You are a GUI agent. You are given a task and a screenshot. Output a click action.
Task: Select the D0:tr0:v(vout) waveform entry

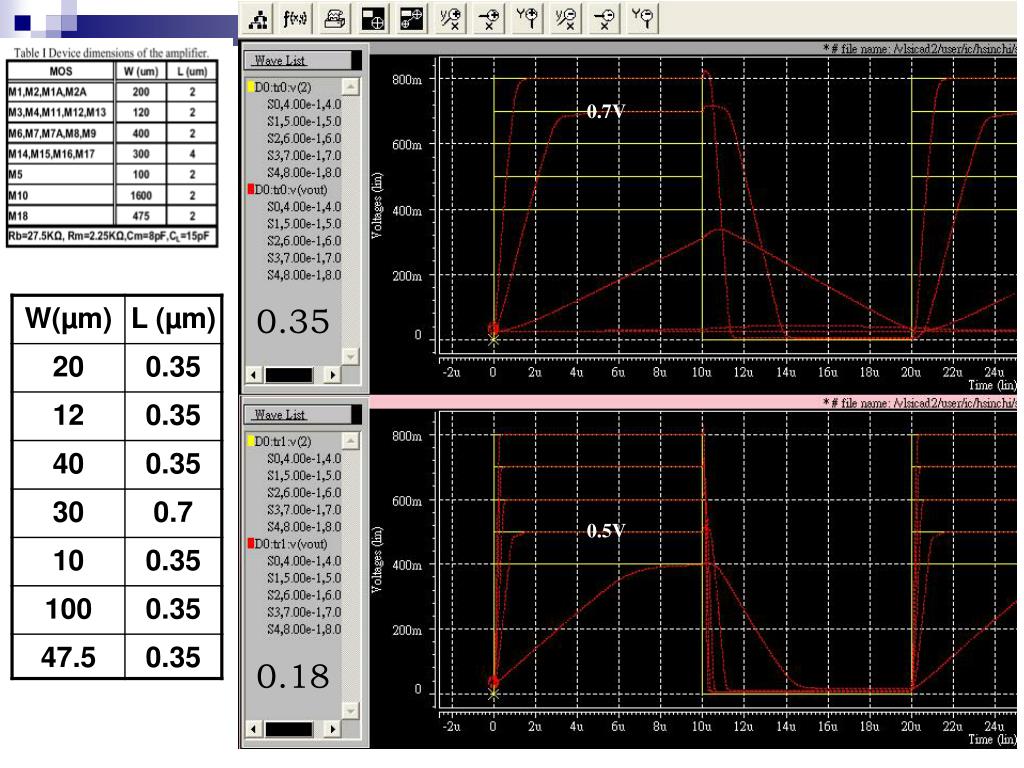click(291, 189)
